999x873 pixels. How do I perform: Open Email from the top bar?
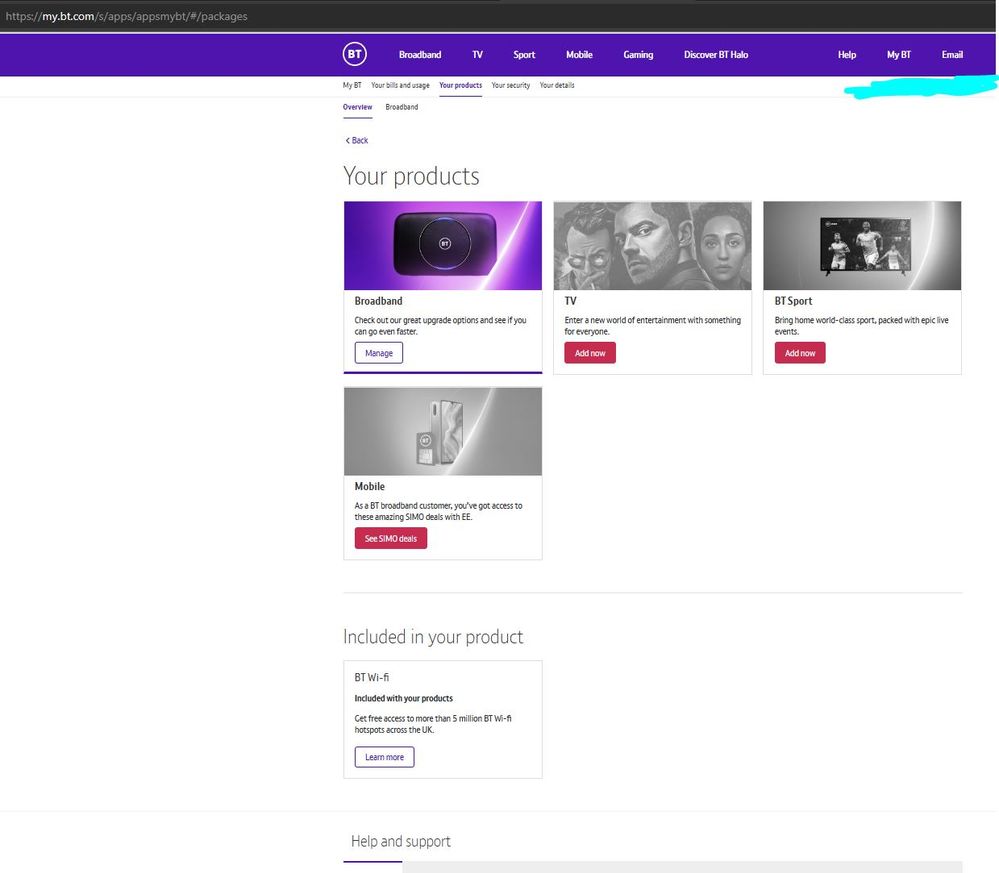952,55
